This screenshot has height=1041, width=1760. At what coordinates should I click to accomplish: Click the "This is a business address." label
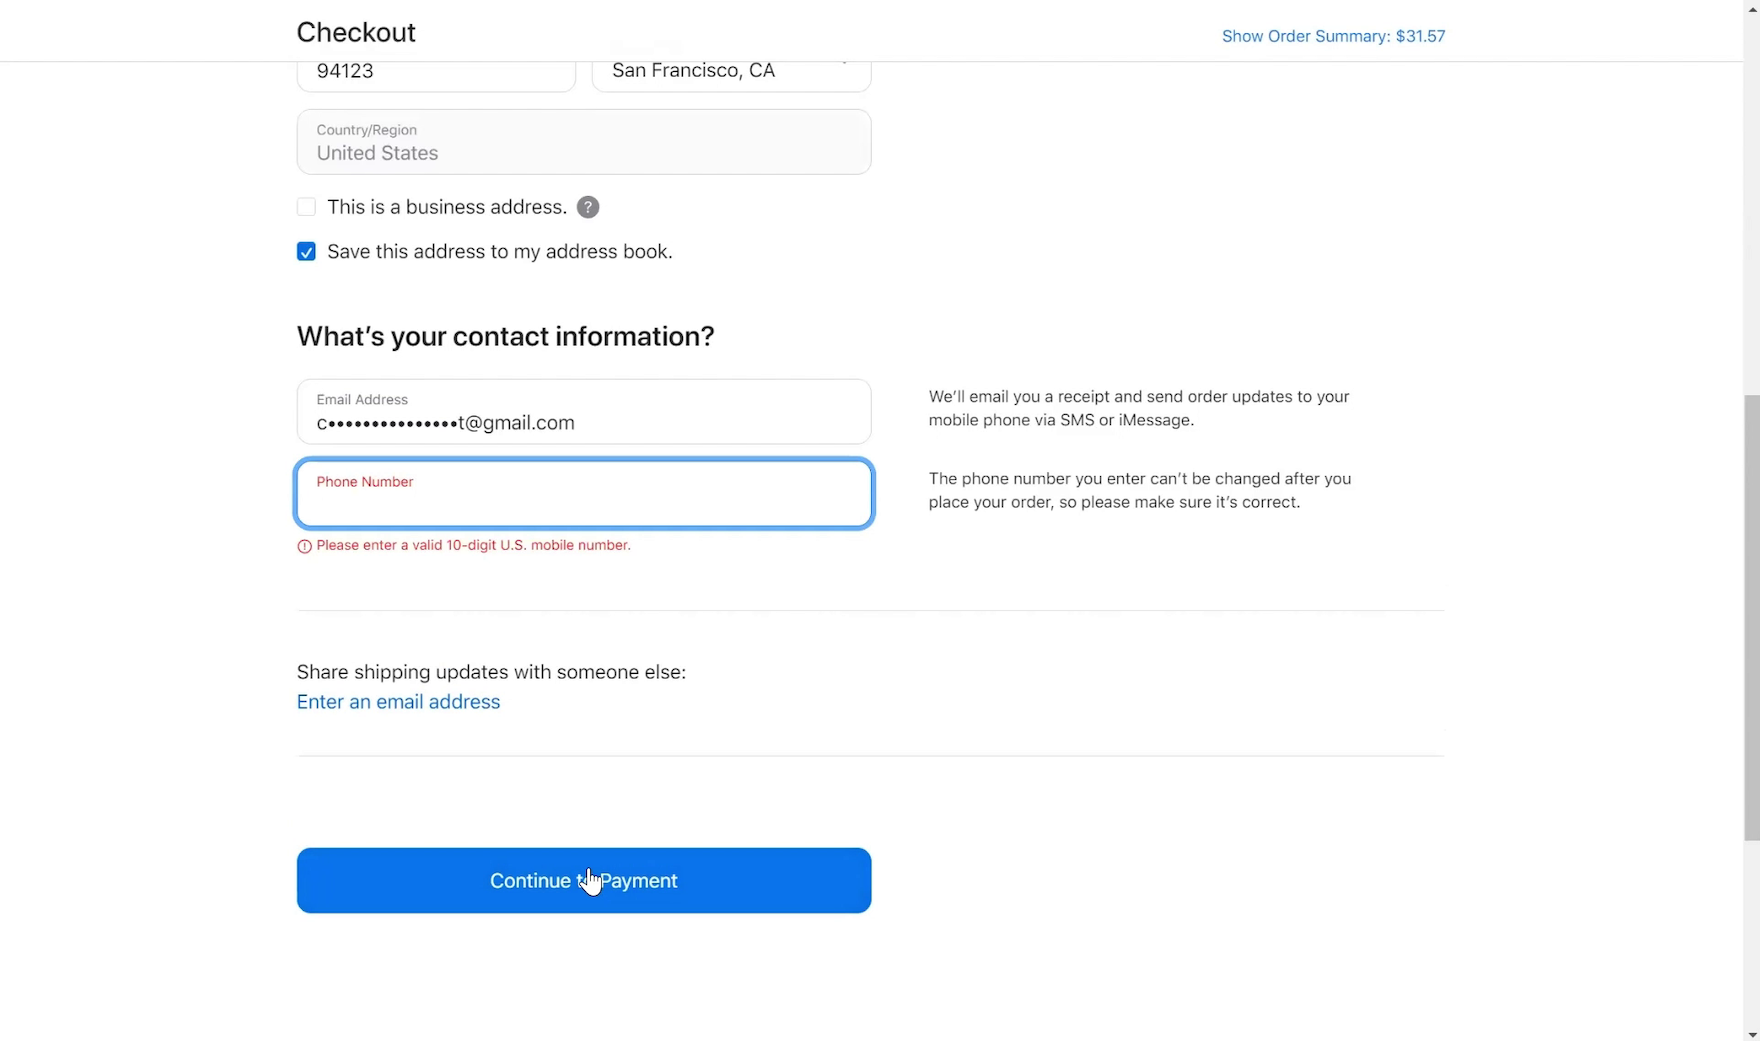point(446,207)
